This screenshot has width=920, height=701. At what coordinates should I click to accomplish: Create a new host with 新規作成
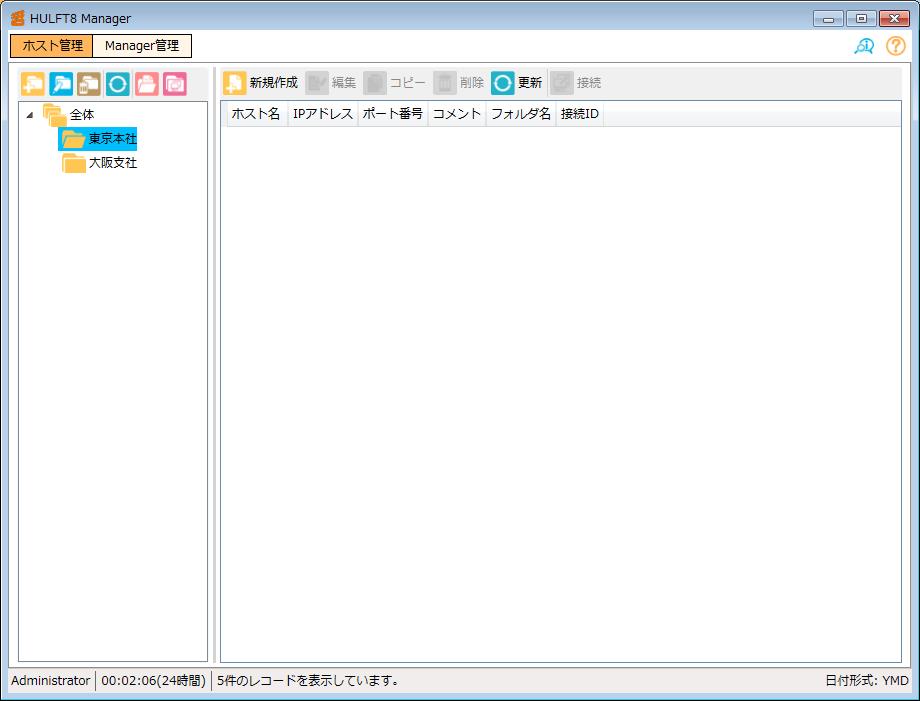(x=261, y=83)
